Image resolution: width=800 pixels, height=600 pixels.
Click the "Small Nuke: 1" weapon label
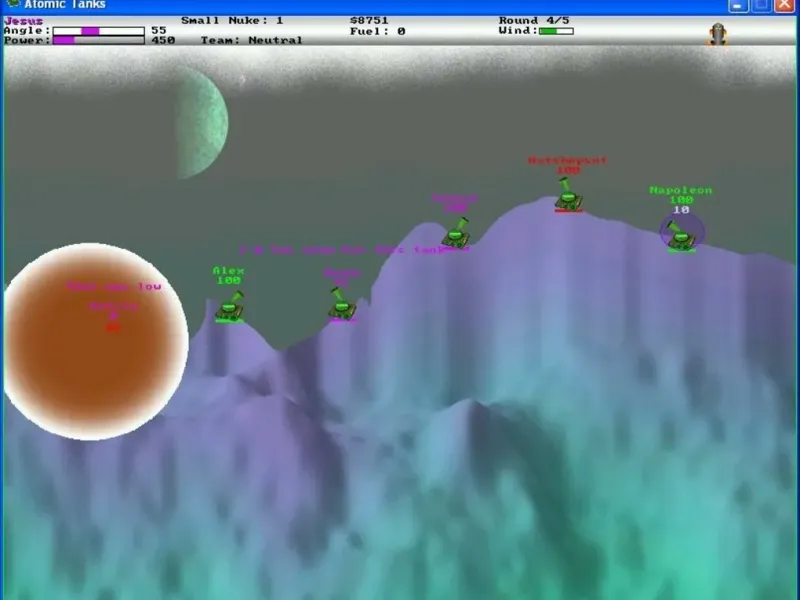232,20
